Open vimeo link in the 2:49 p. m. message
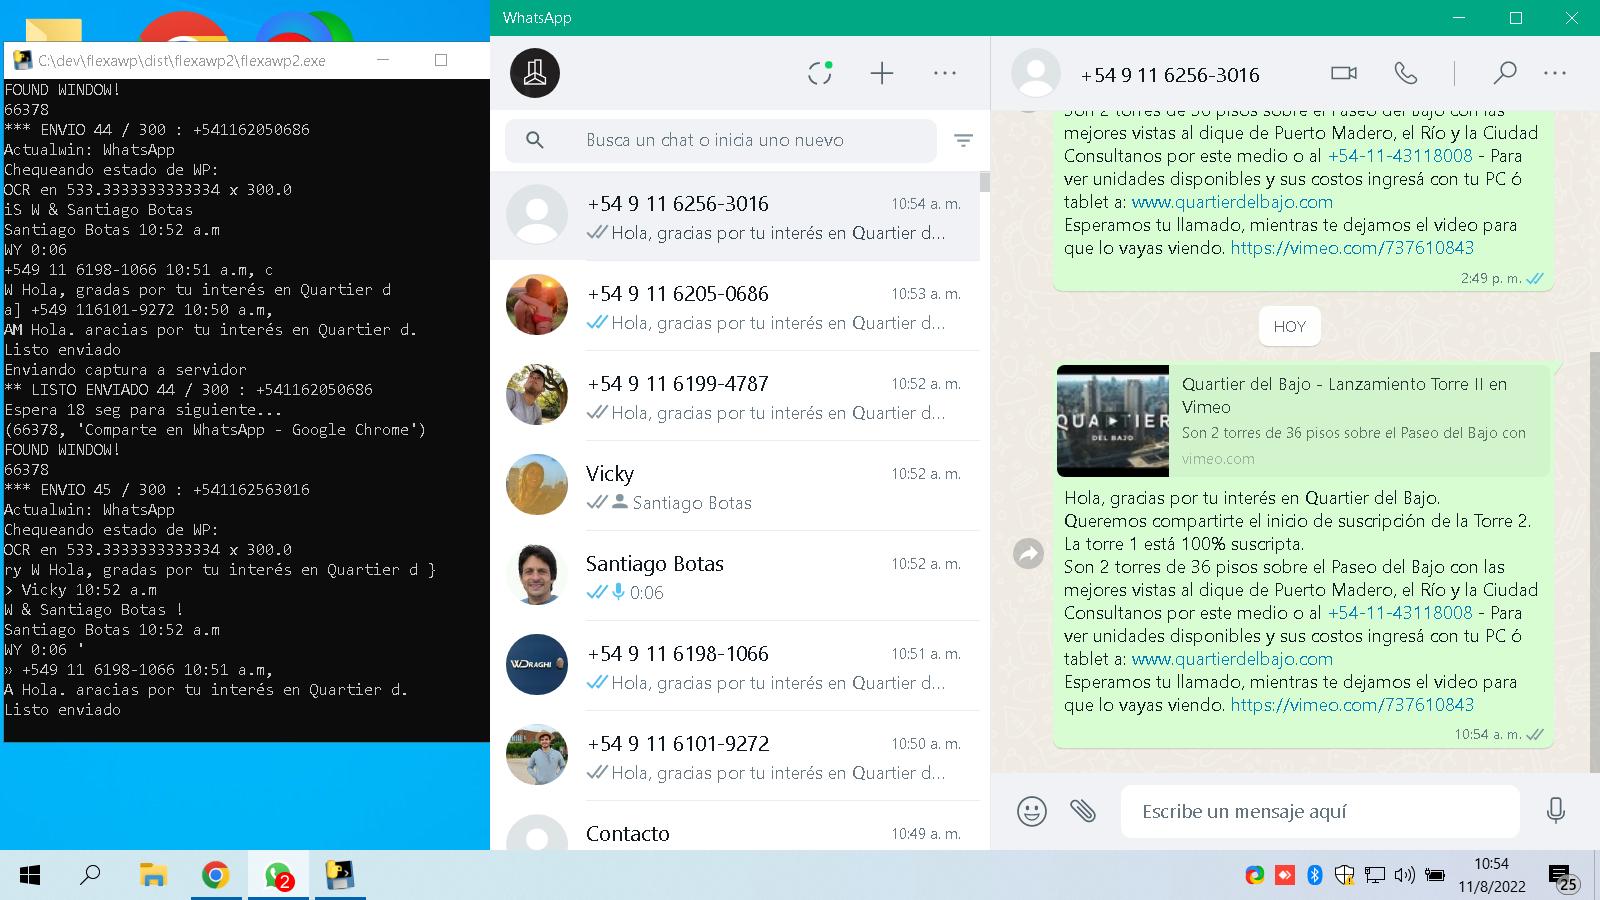 click(x=1352, y=248)
